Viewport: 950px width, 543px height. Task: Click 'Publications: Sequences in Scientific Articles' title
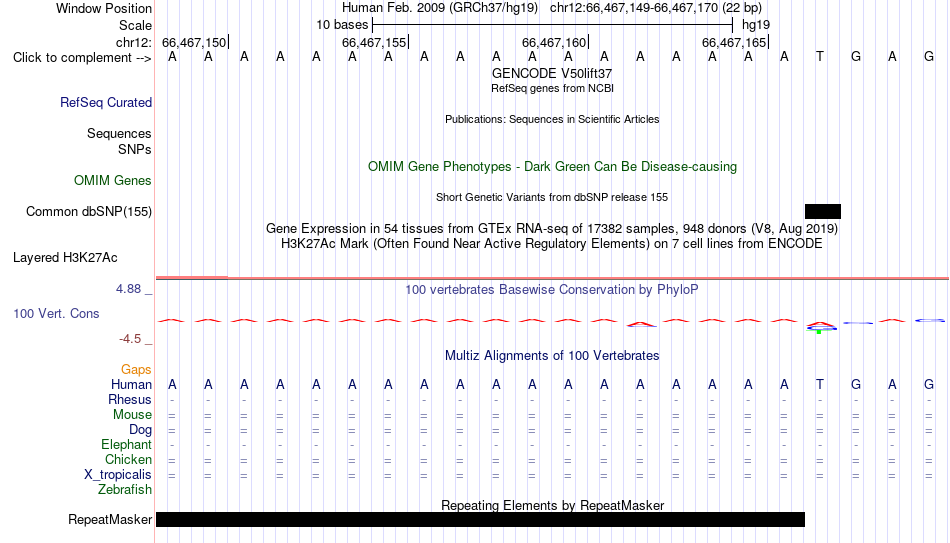552,119
